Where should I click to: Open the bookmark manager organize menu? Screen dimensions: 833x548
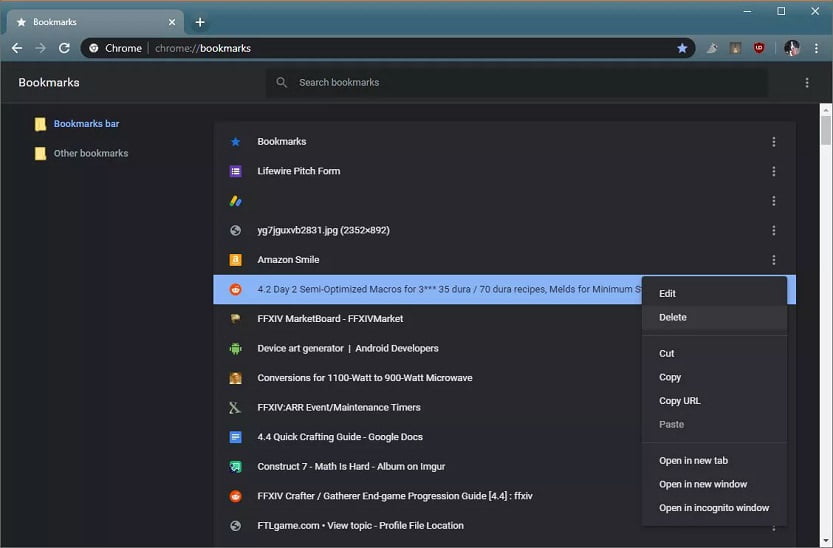point(806,82)
